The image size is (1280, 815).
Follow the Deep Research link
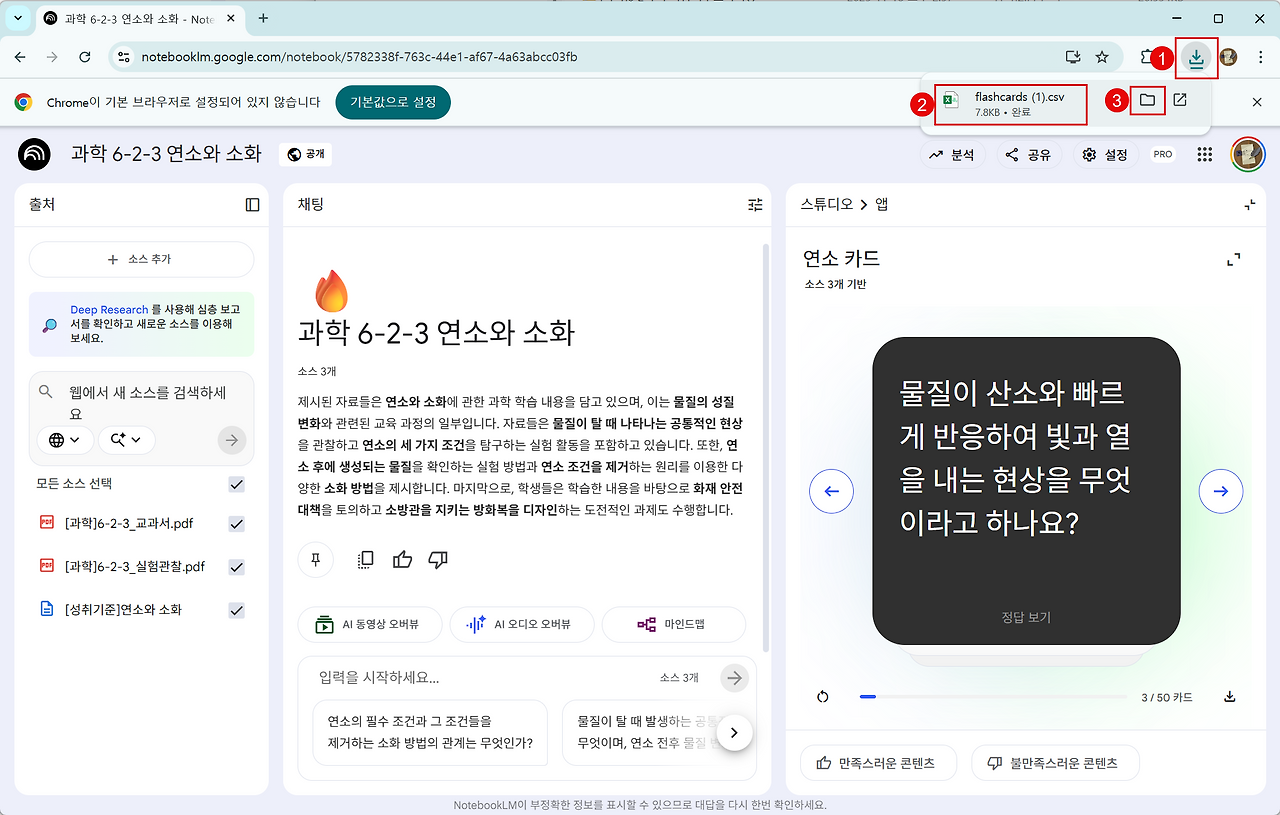(x=109, y=310)
